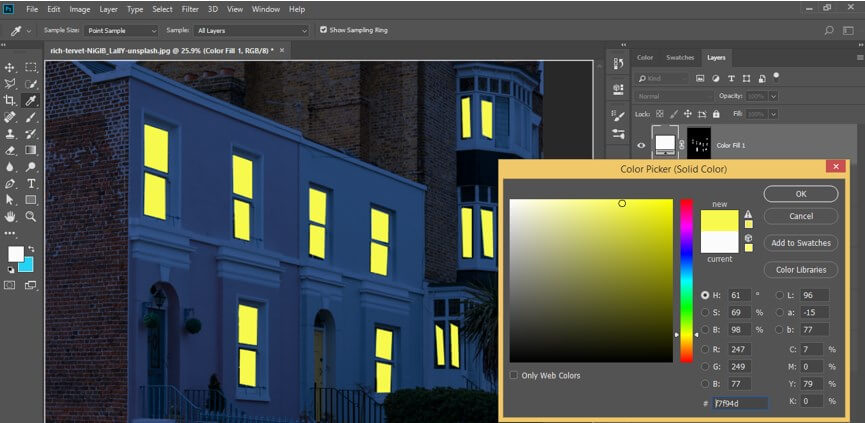Select the Clone Stamp tool
This screenshot has height=423, width=865.
point(9,133)
